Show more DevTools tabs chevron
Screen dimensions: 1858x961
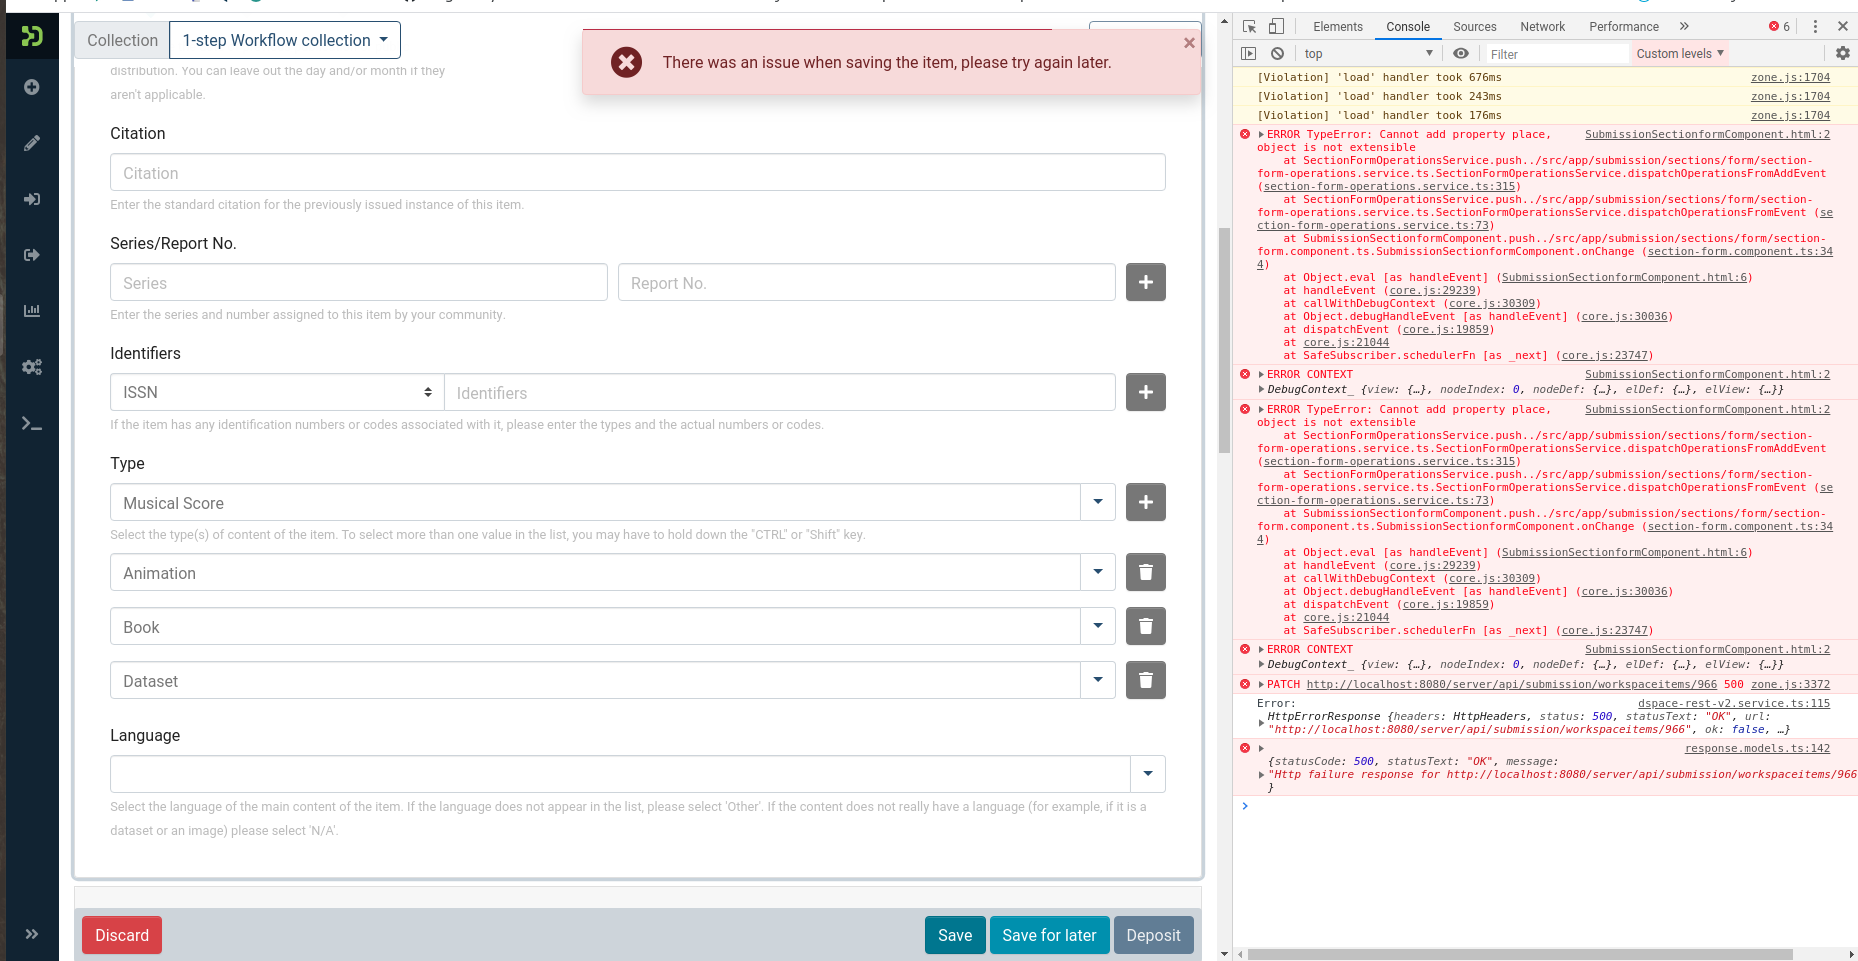1684,27
